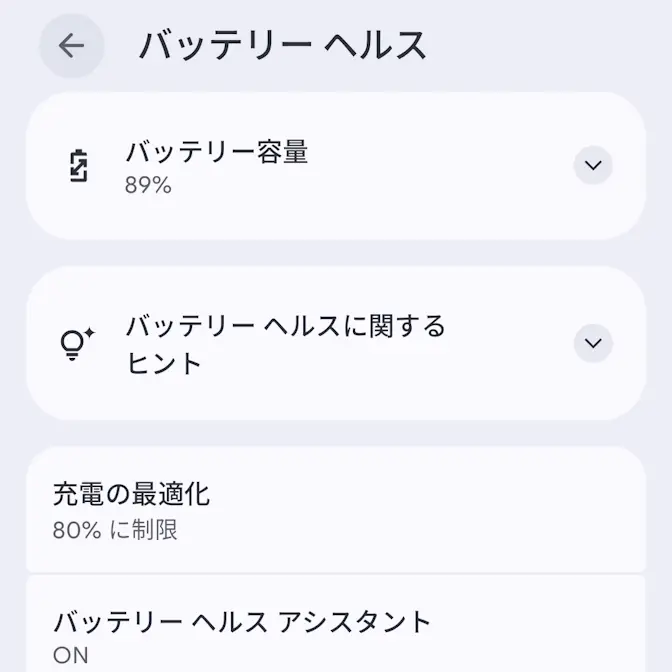Tap the ON status text
The width and height of the screenshot is (672, 672).
pos(71,656)
